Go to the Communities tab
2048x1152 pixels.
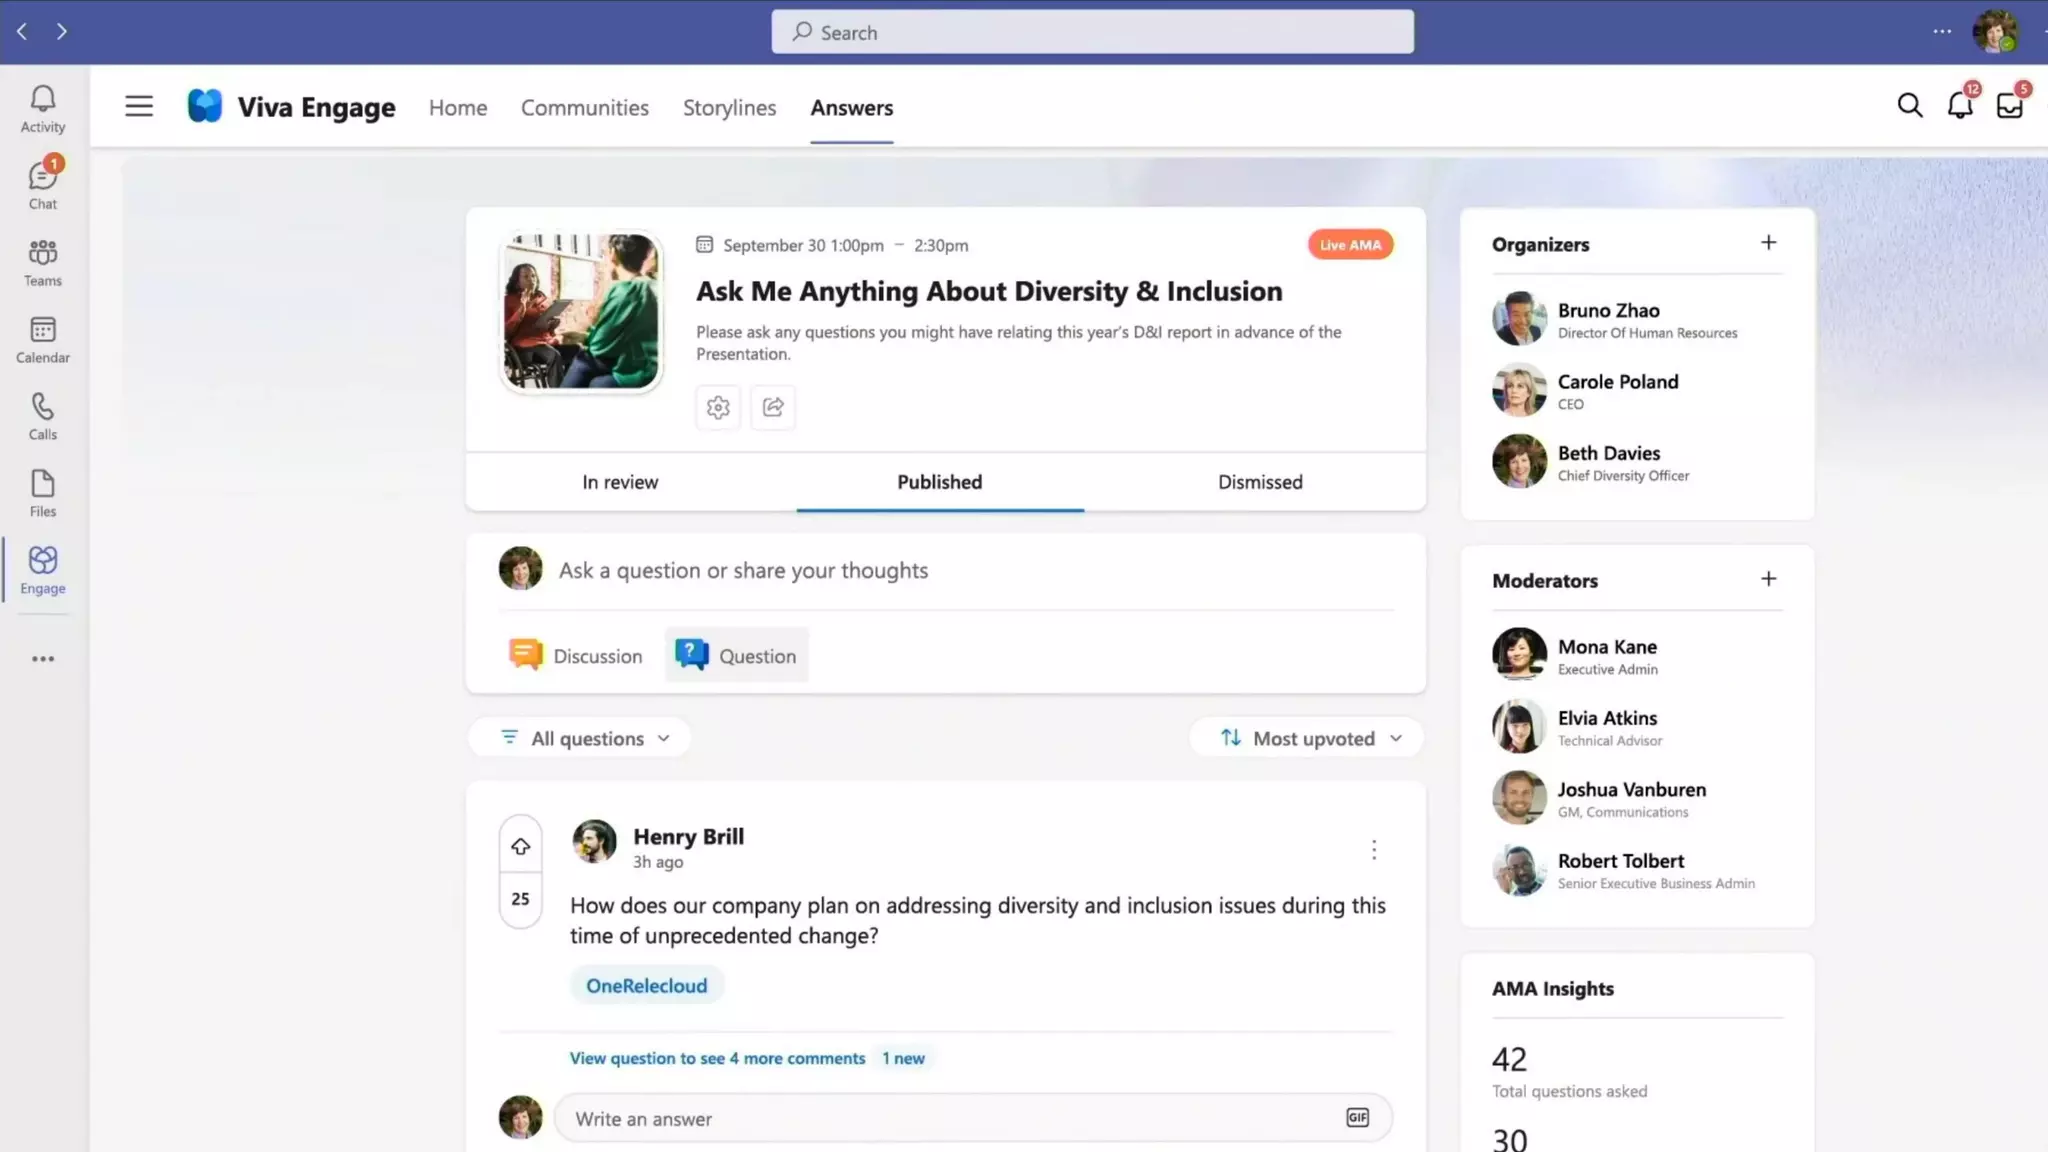point(585,107)
